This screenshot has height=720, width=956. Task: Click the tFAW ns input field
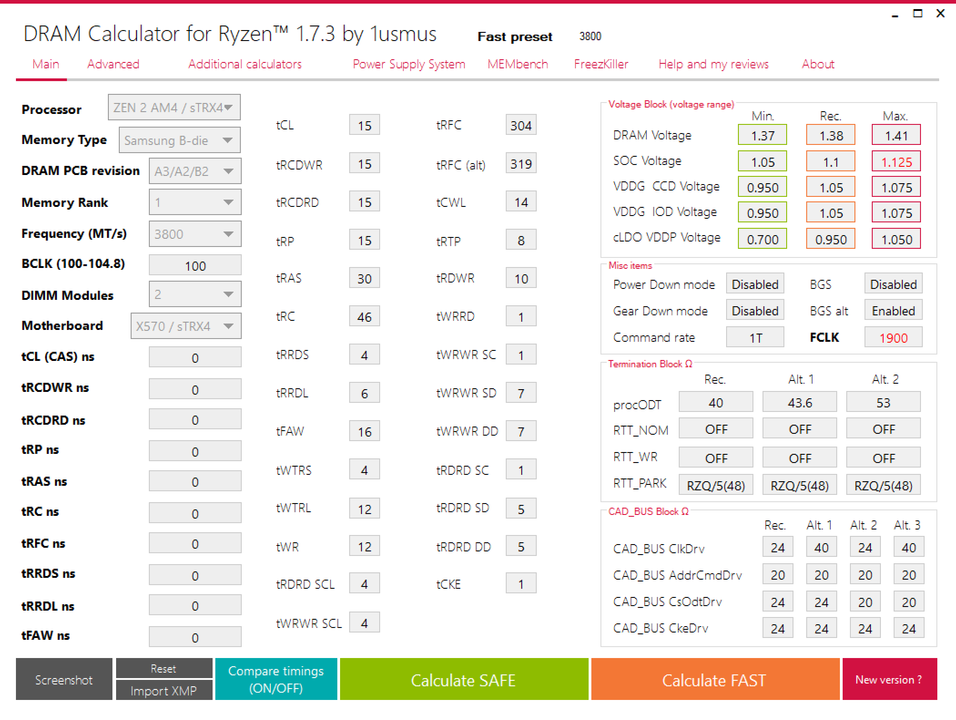195,637
